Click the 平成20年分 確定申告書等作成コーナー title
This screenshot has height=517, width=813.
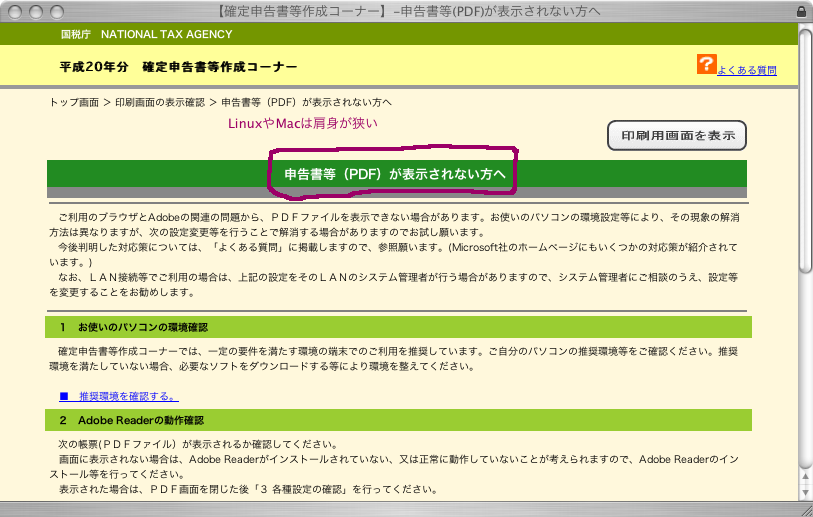pos(178,67)
